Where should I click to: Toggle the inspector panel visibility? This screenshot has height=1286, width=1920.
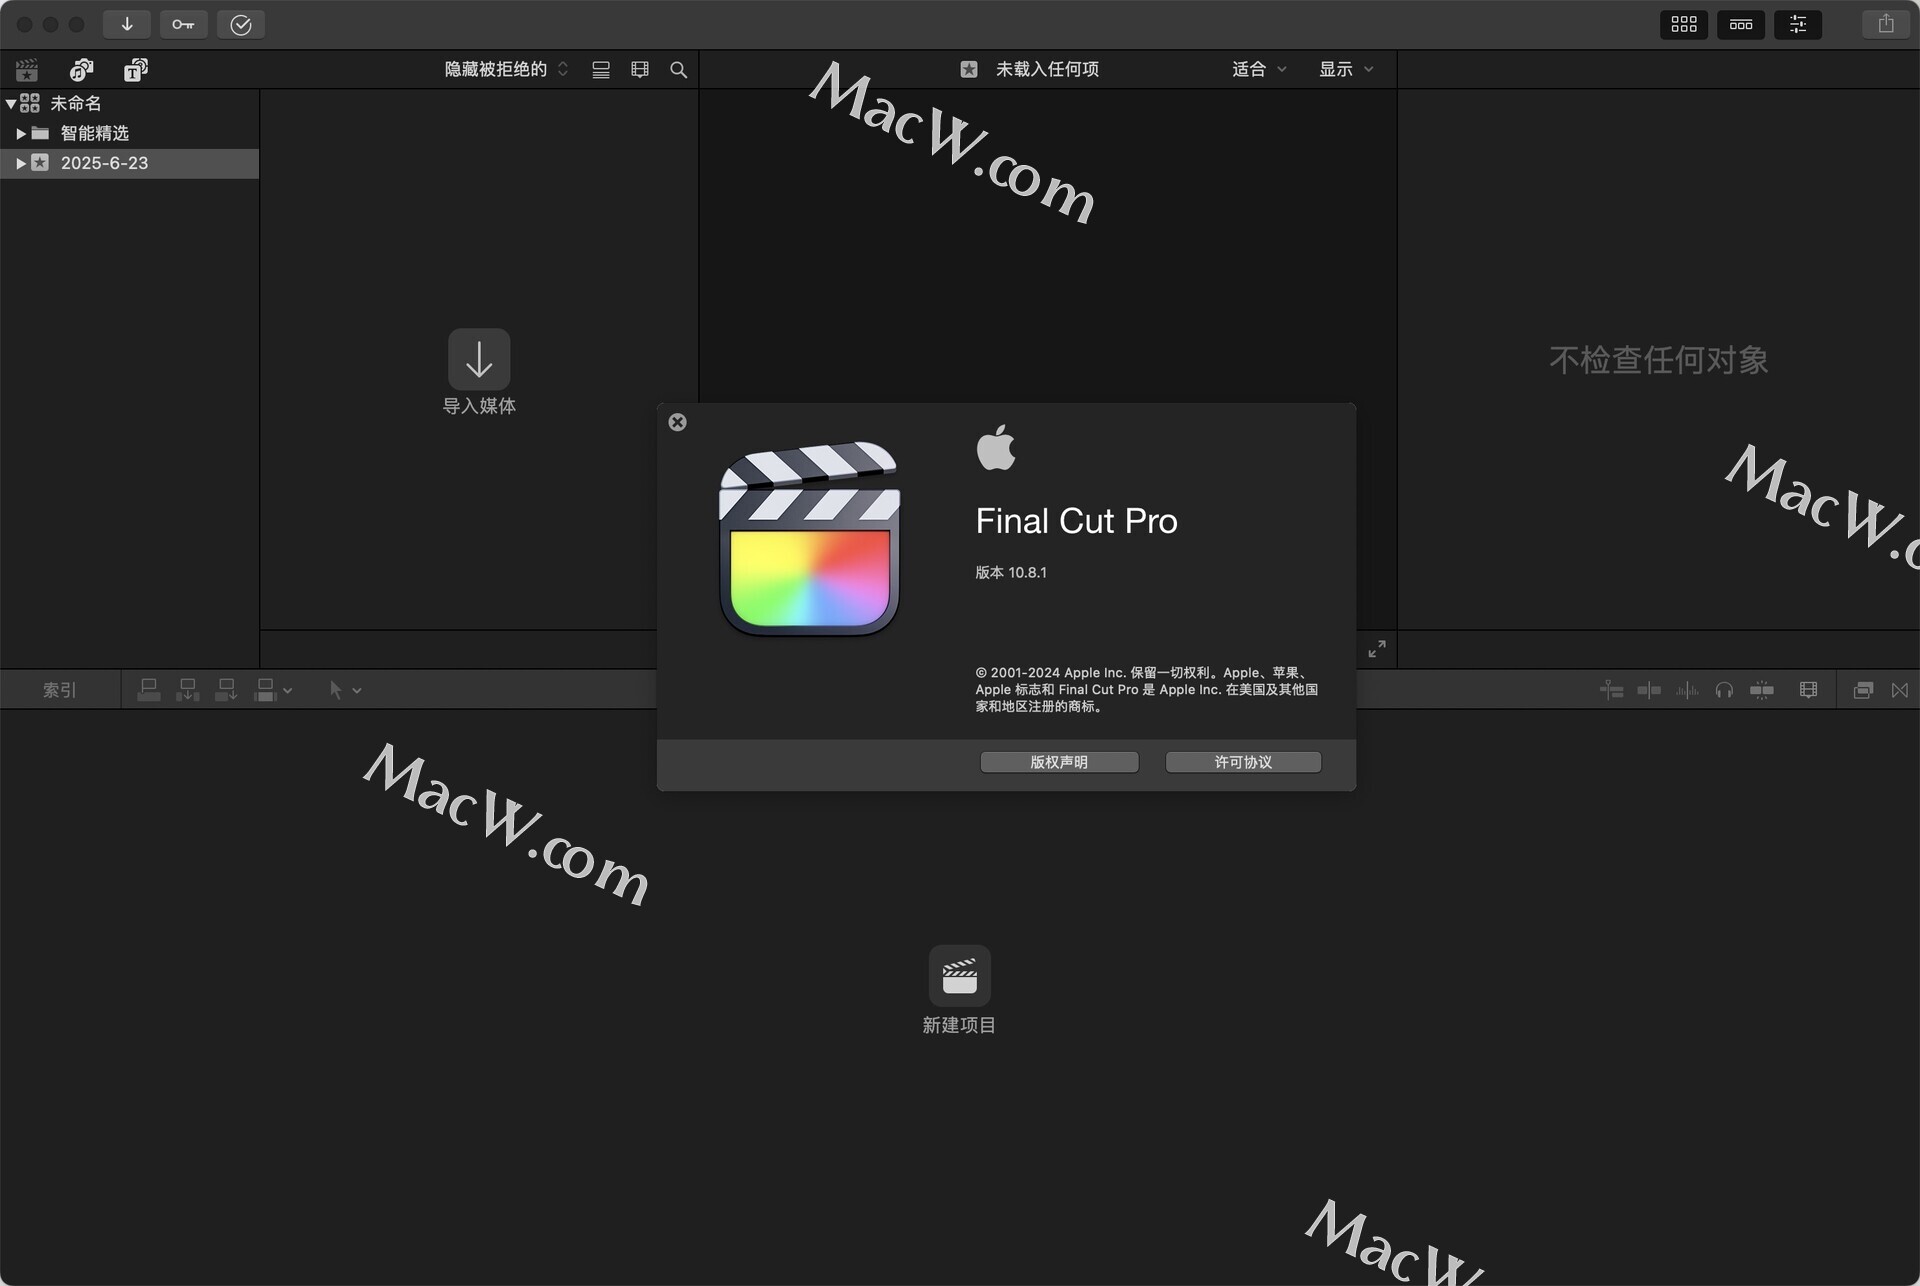[x=1797, y=24]
